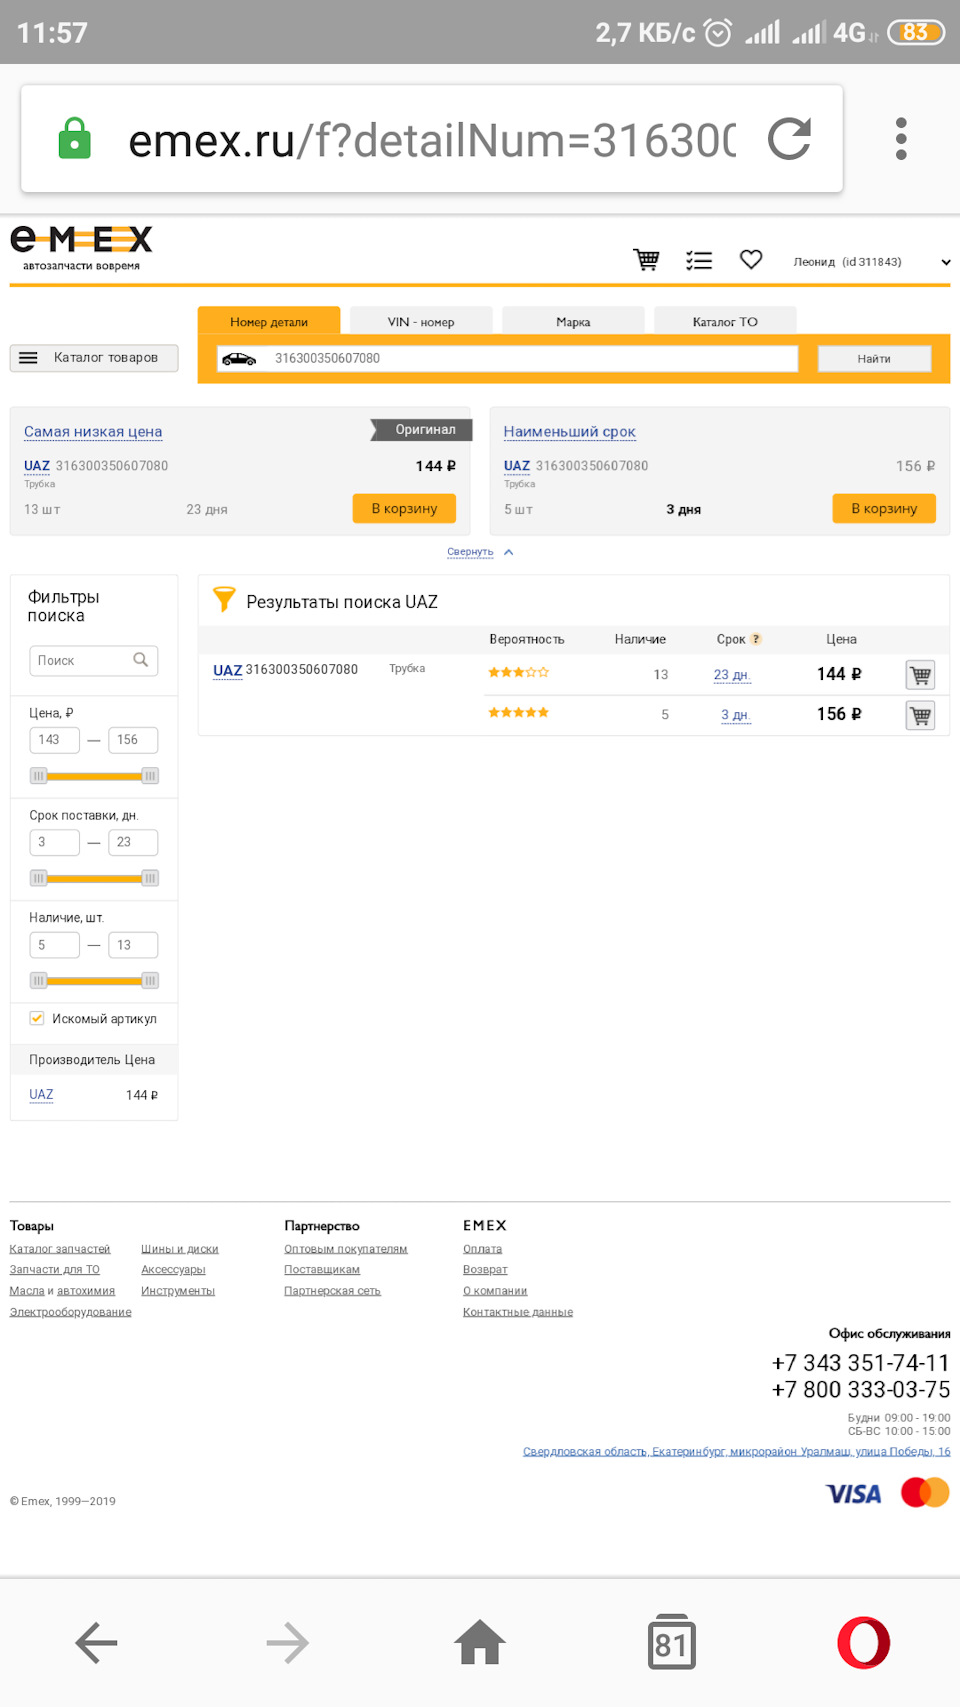Toggle the Искомый артикул checkbox
Viewport: 960px width, 1707px height.
click(37, 1018)
